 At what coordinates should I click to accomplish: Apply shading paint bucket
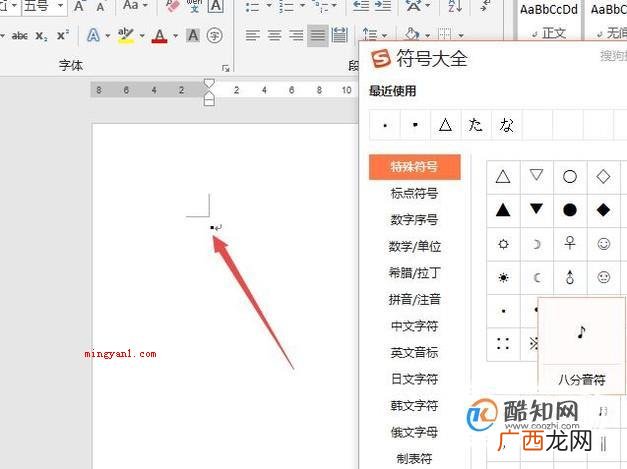coord(411,34)
